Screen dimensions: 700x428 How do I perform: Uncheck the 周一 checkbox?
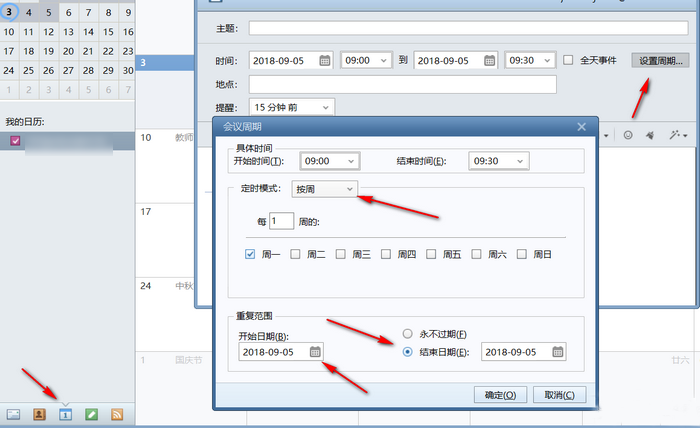[x=251, y=254]
